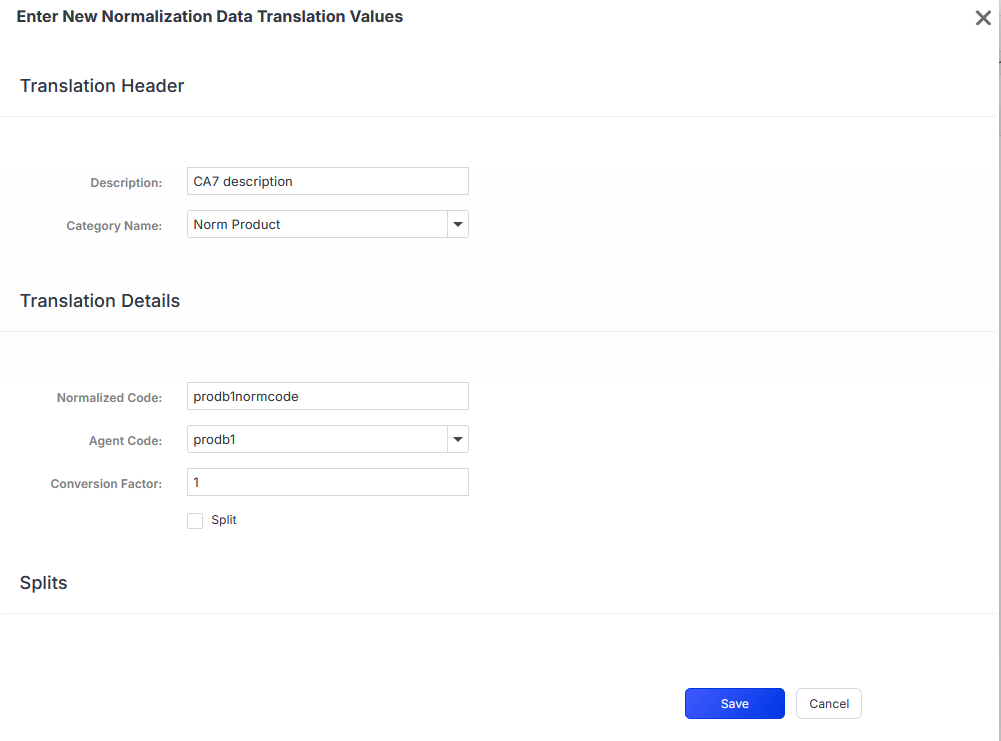Expand the Agent Code dropdown arrow
Viewport: 1001px width, 741px height.
(458, 439)
